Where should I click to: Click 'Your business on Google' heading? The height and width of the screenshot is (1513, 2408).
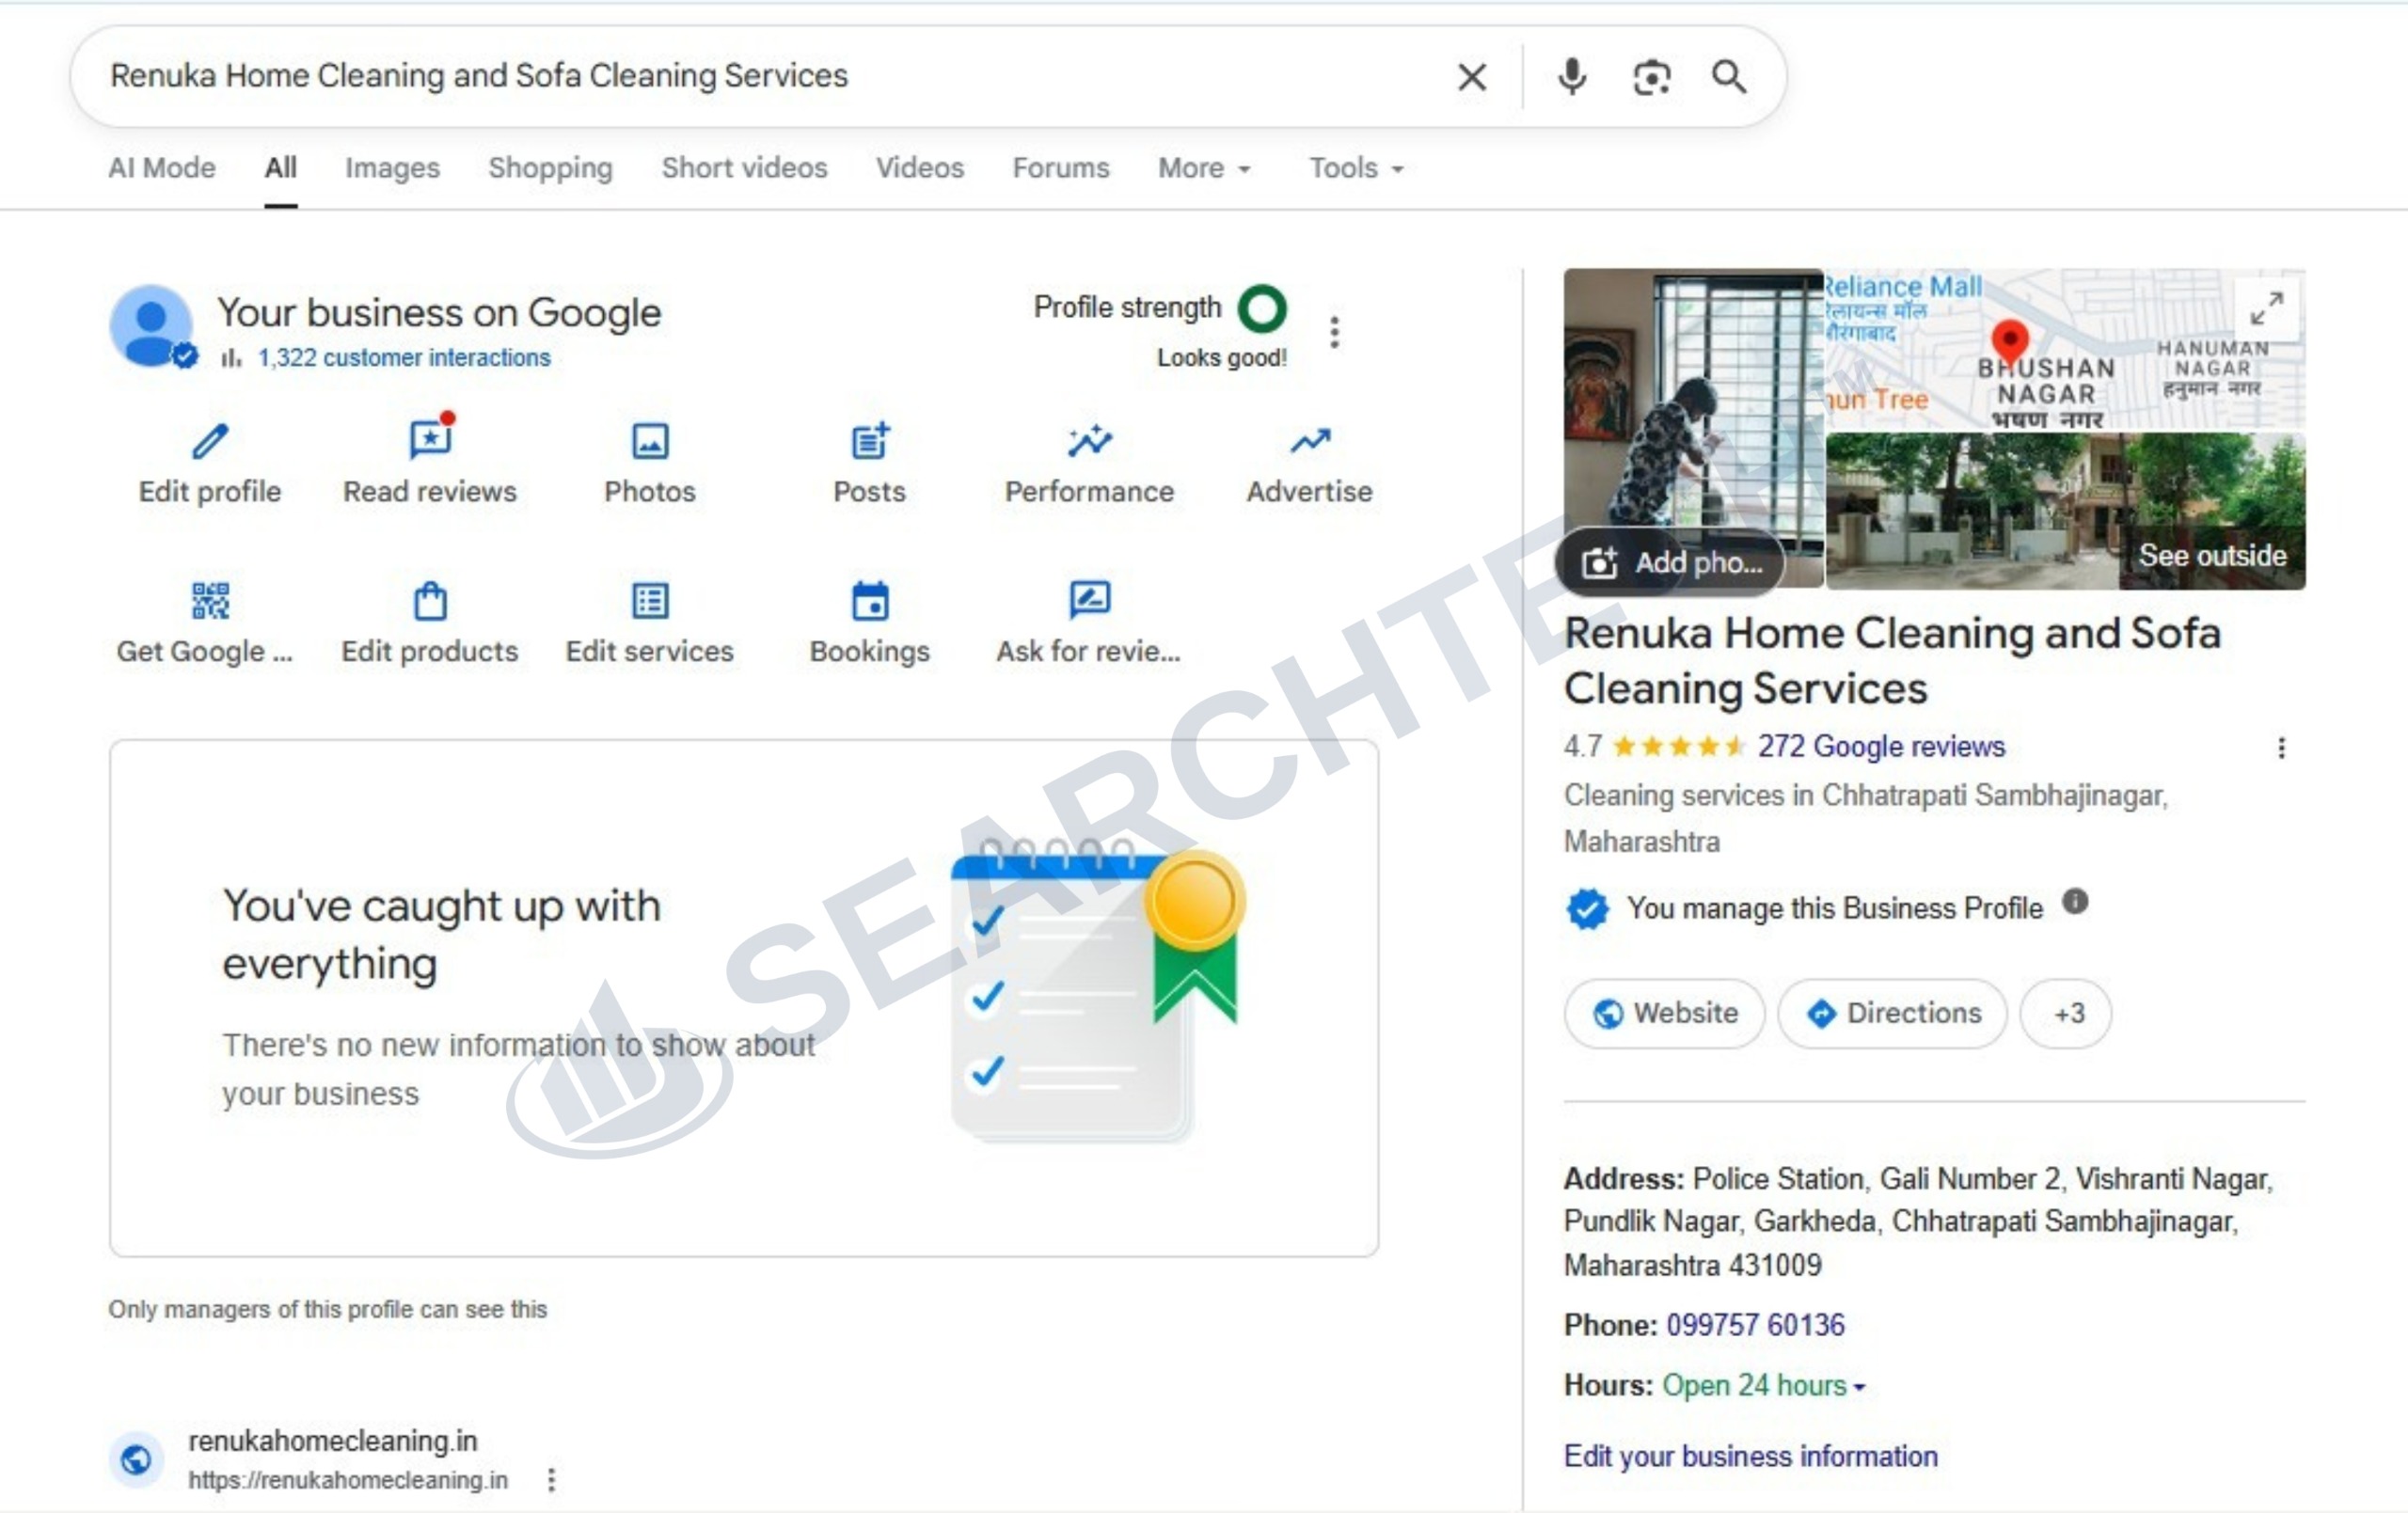coord(439,313)
